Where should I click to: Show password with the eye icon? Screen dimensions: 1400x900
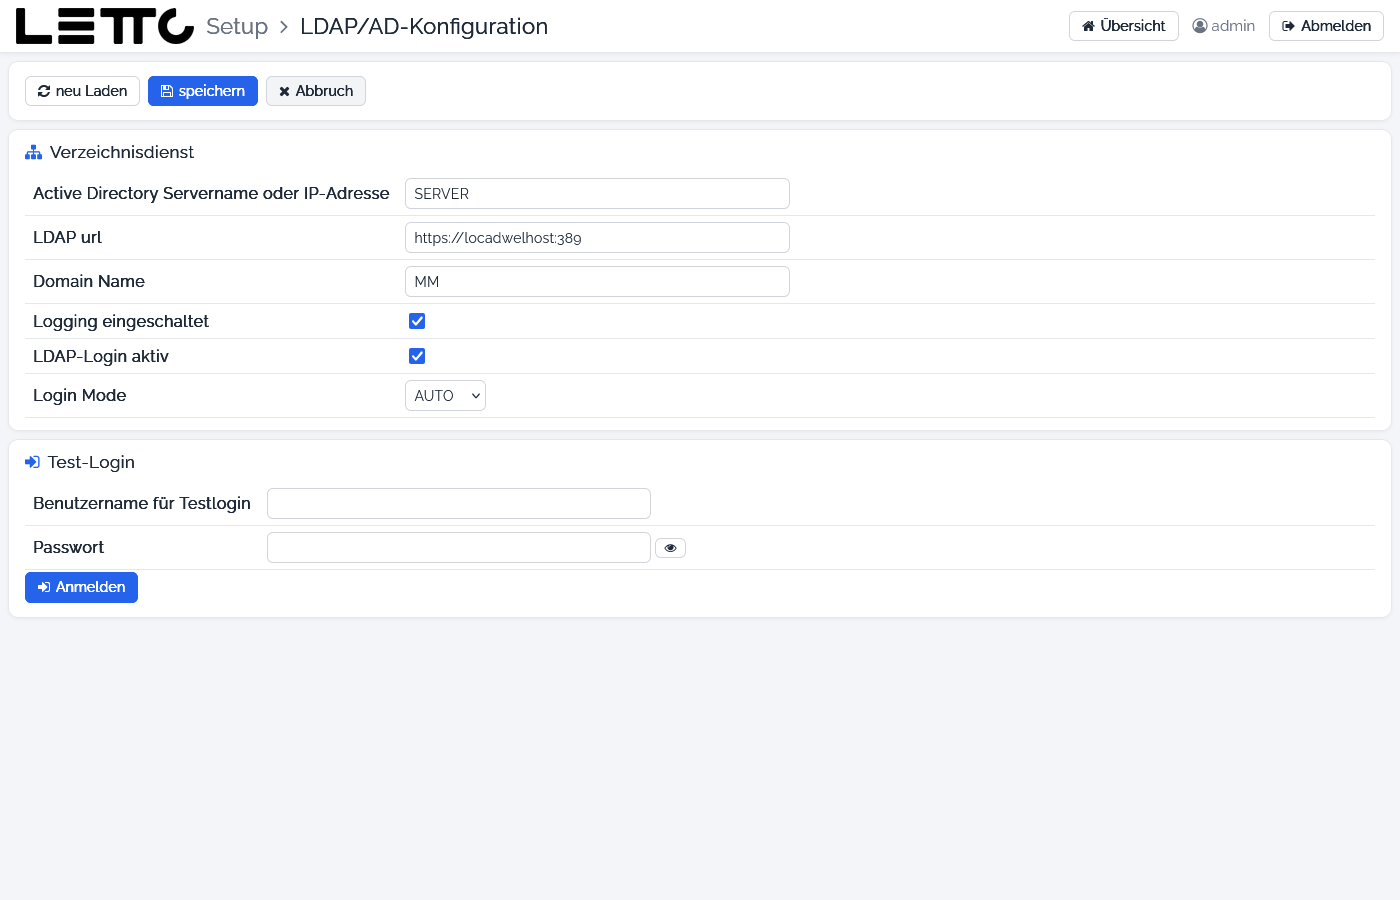(x=670, y=548)
